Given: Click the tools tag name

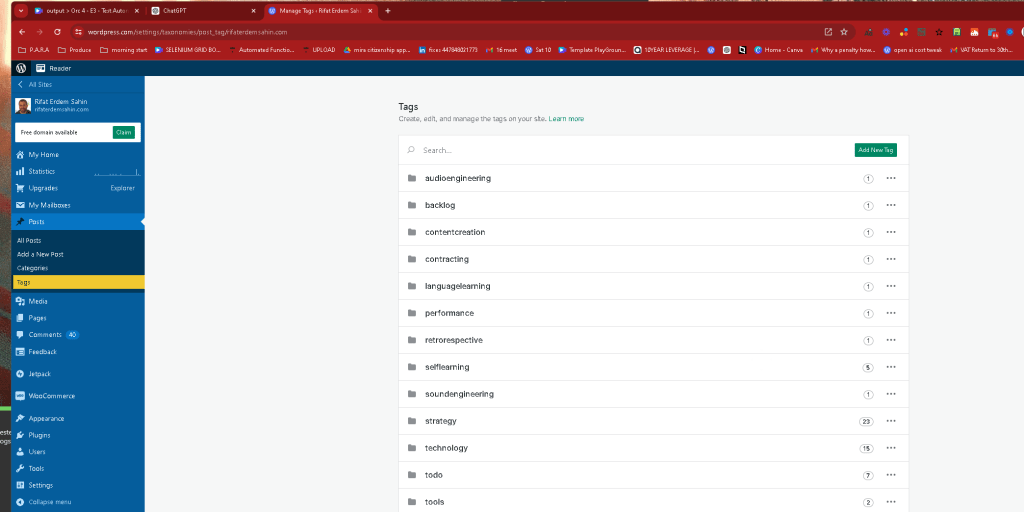Looking at the screenshot, I should tap(434, 502).
